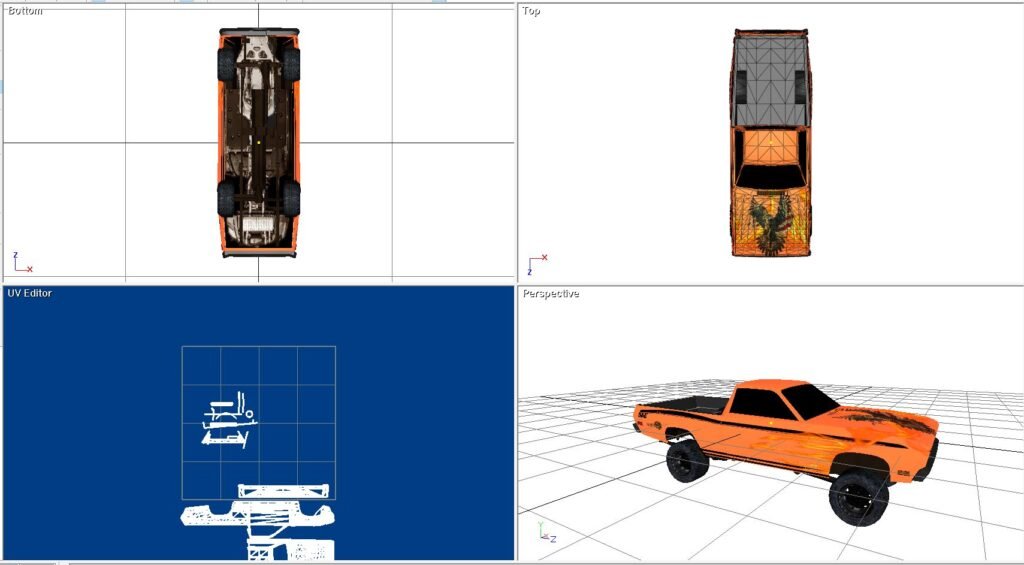Select the truck's rear wheel in Perspective view
Viewport: 1024px width, 565px height.
(x=686, y=460)
